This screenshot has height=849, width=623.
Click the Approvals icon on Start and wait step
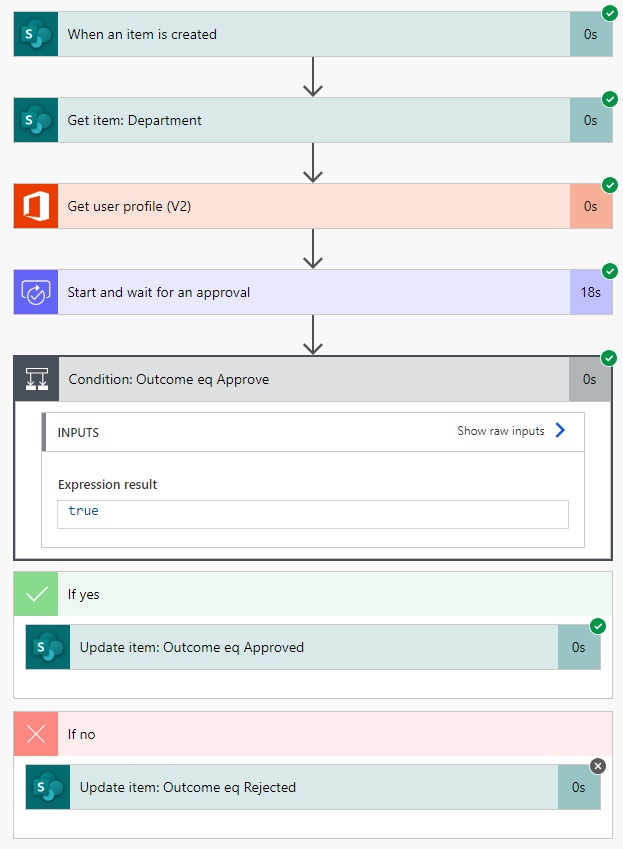34,292
